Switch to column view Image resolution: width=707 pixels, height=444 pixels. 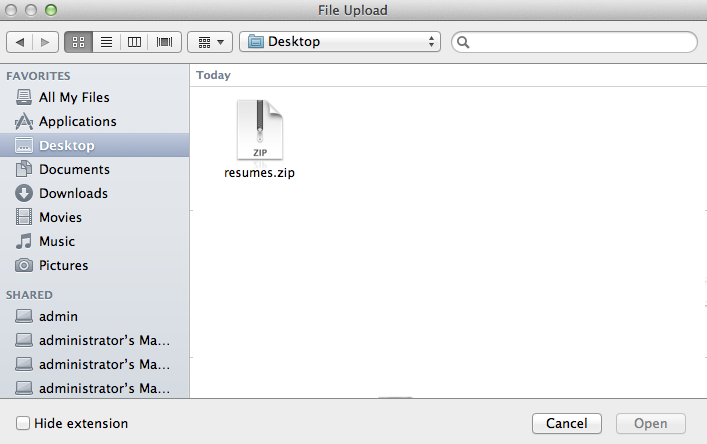coord(134,42)
